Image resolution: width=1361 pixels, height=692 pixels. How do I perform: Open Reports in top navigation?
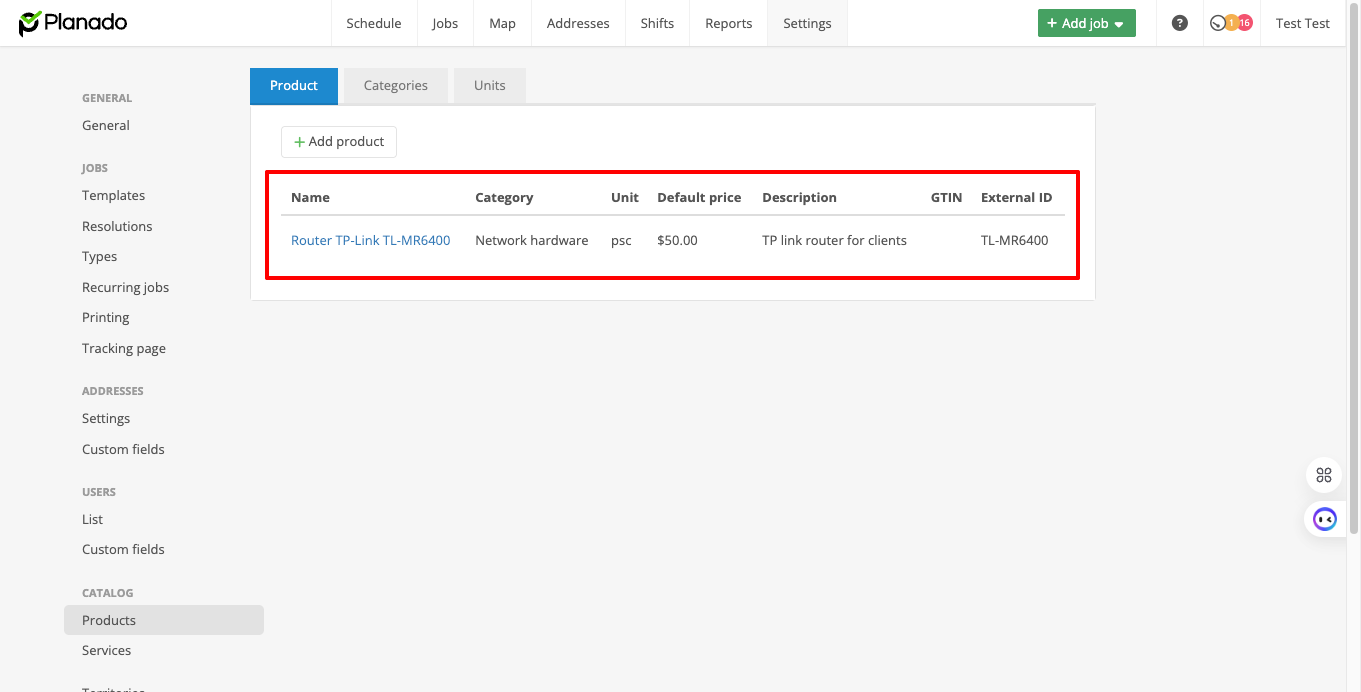[728, 23]
